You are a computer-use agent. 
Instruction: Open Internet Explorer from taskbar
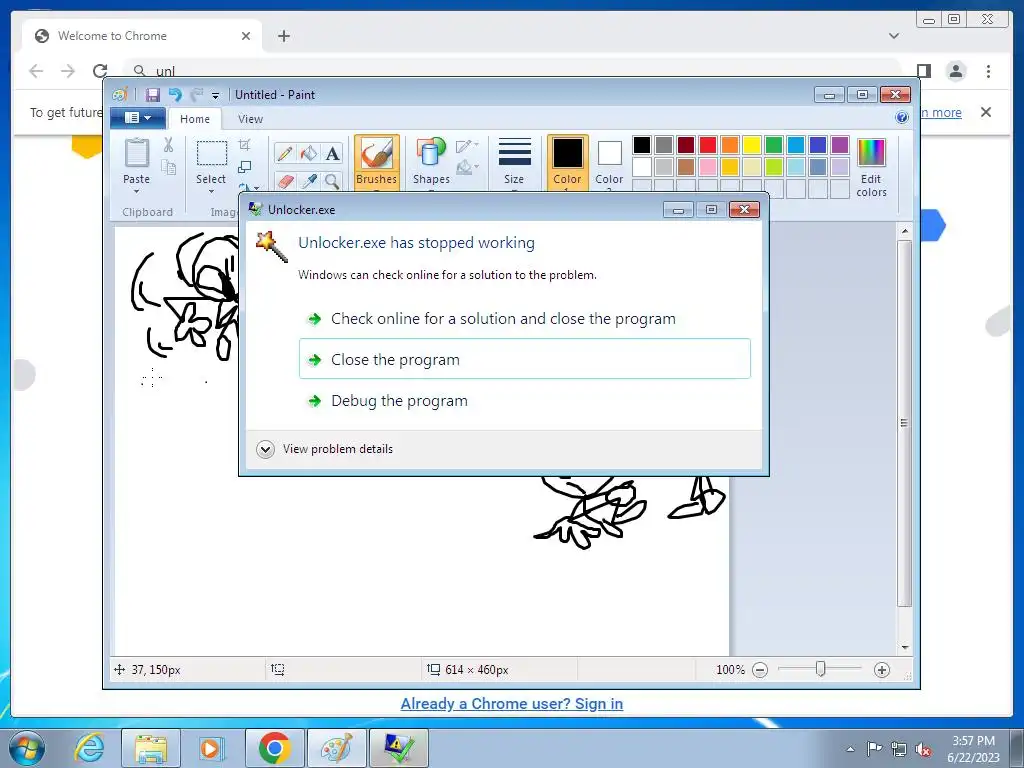click(88, 748)
